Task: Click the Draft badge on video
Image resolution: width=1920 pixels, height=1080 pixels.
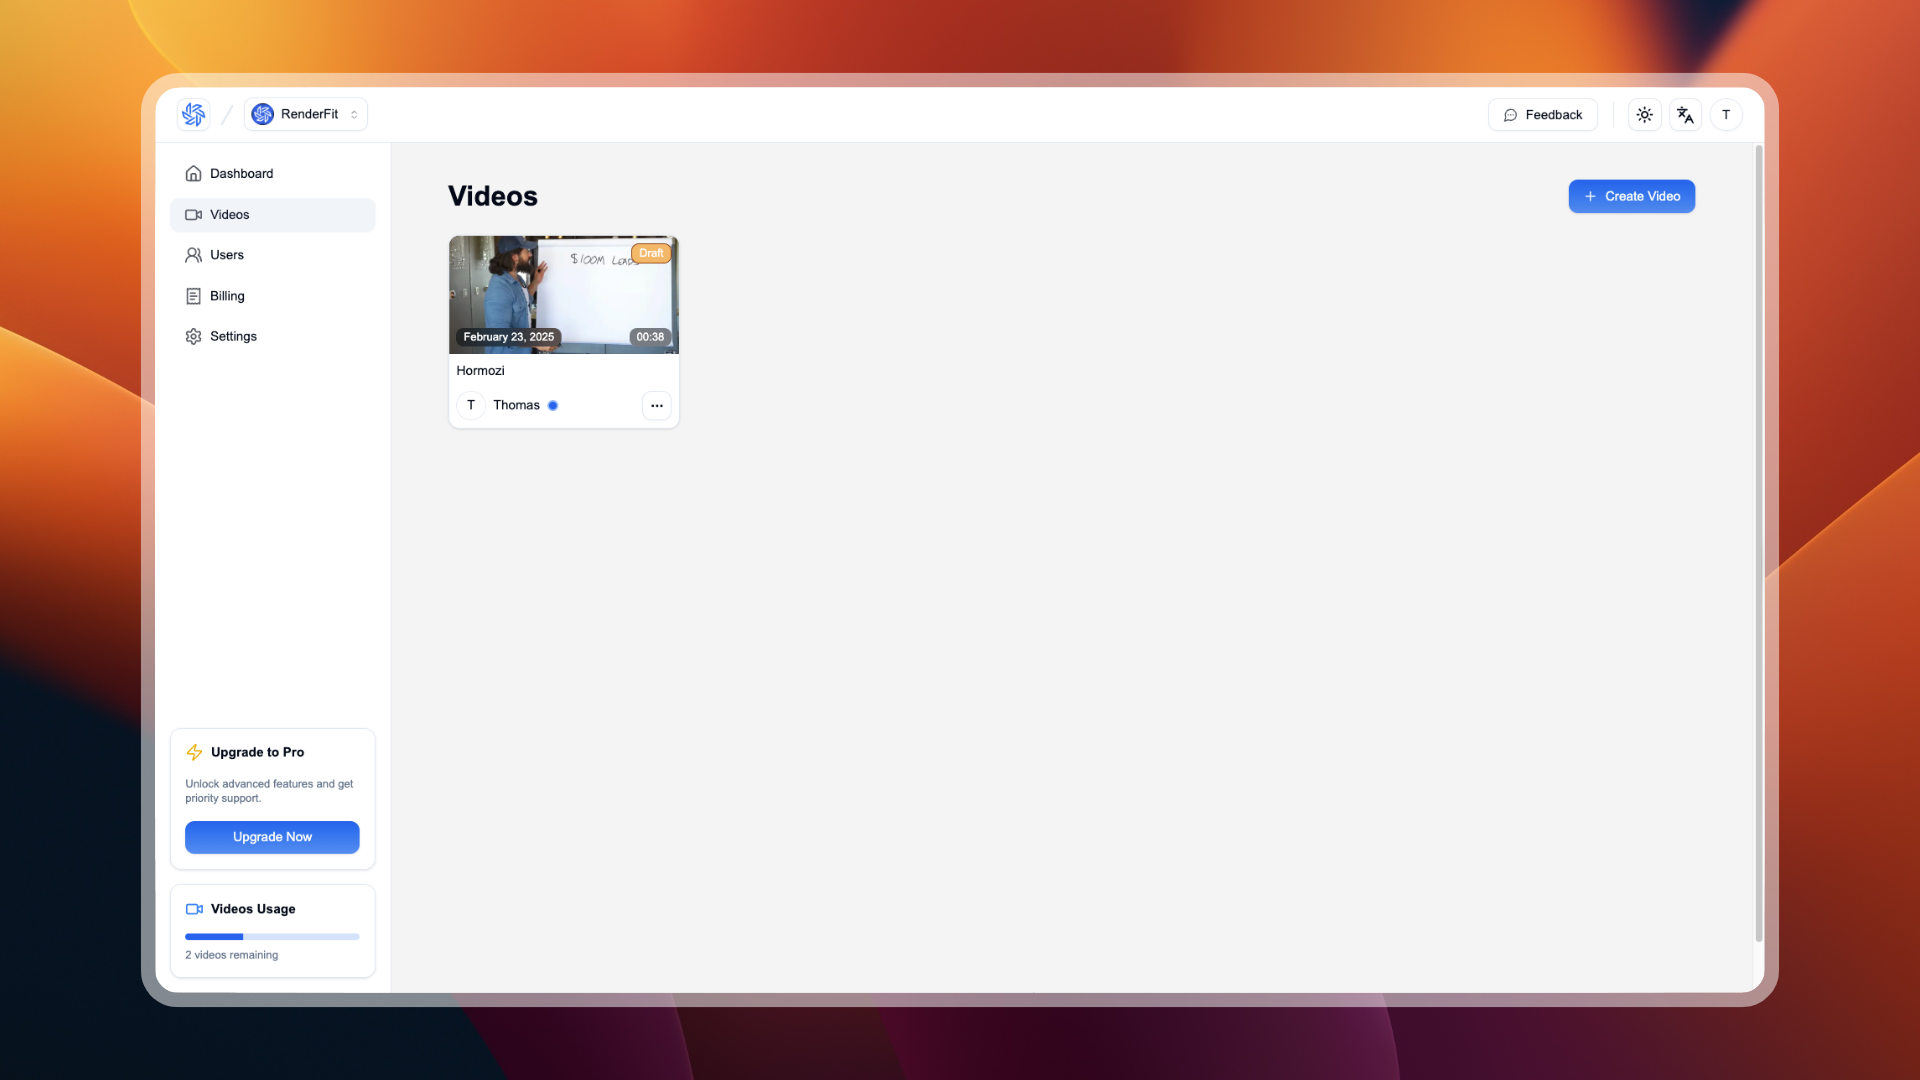Action: [651, 253]
